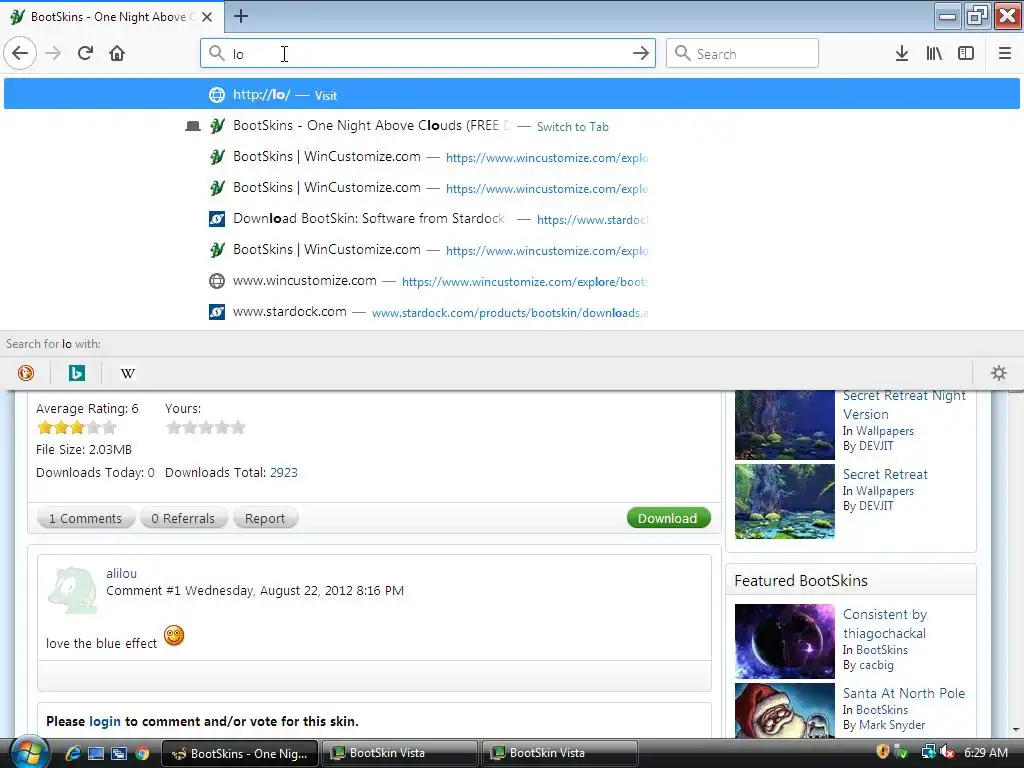Click the magnifier icon in Search box
Screen dimensions: 1024x768
point(682,53)
